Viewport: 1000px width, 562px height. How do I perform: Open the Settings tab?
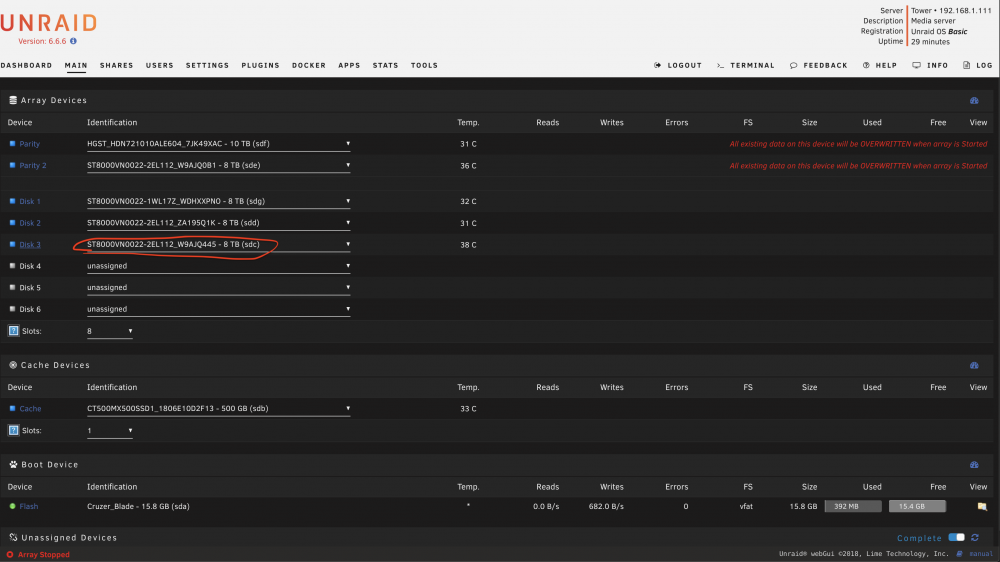tap(207, 65)
